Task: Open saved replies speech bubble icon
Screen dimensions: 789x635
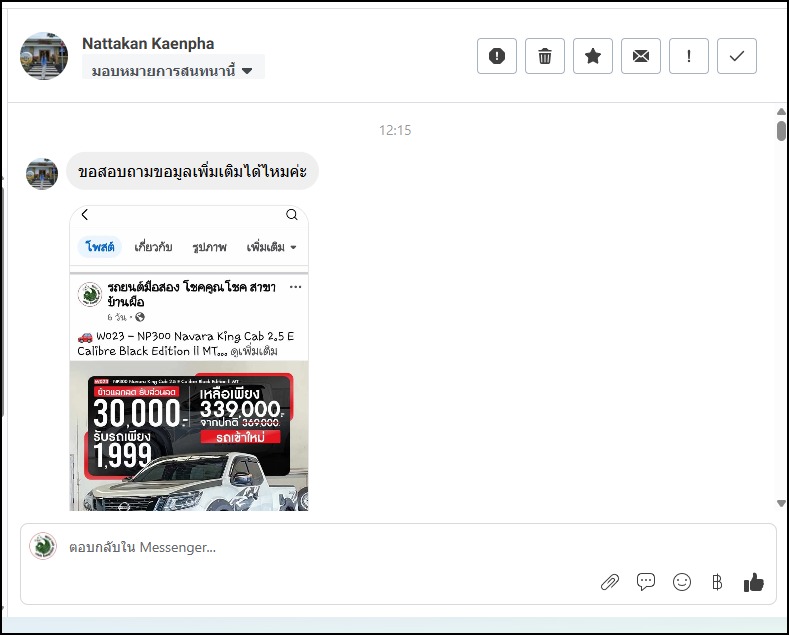Action: click(x=646, y=582)
